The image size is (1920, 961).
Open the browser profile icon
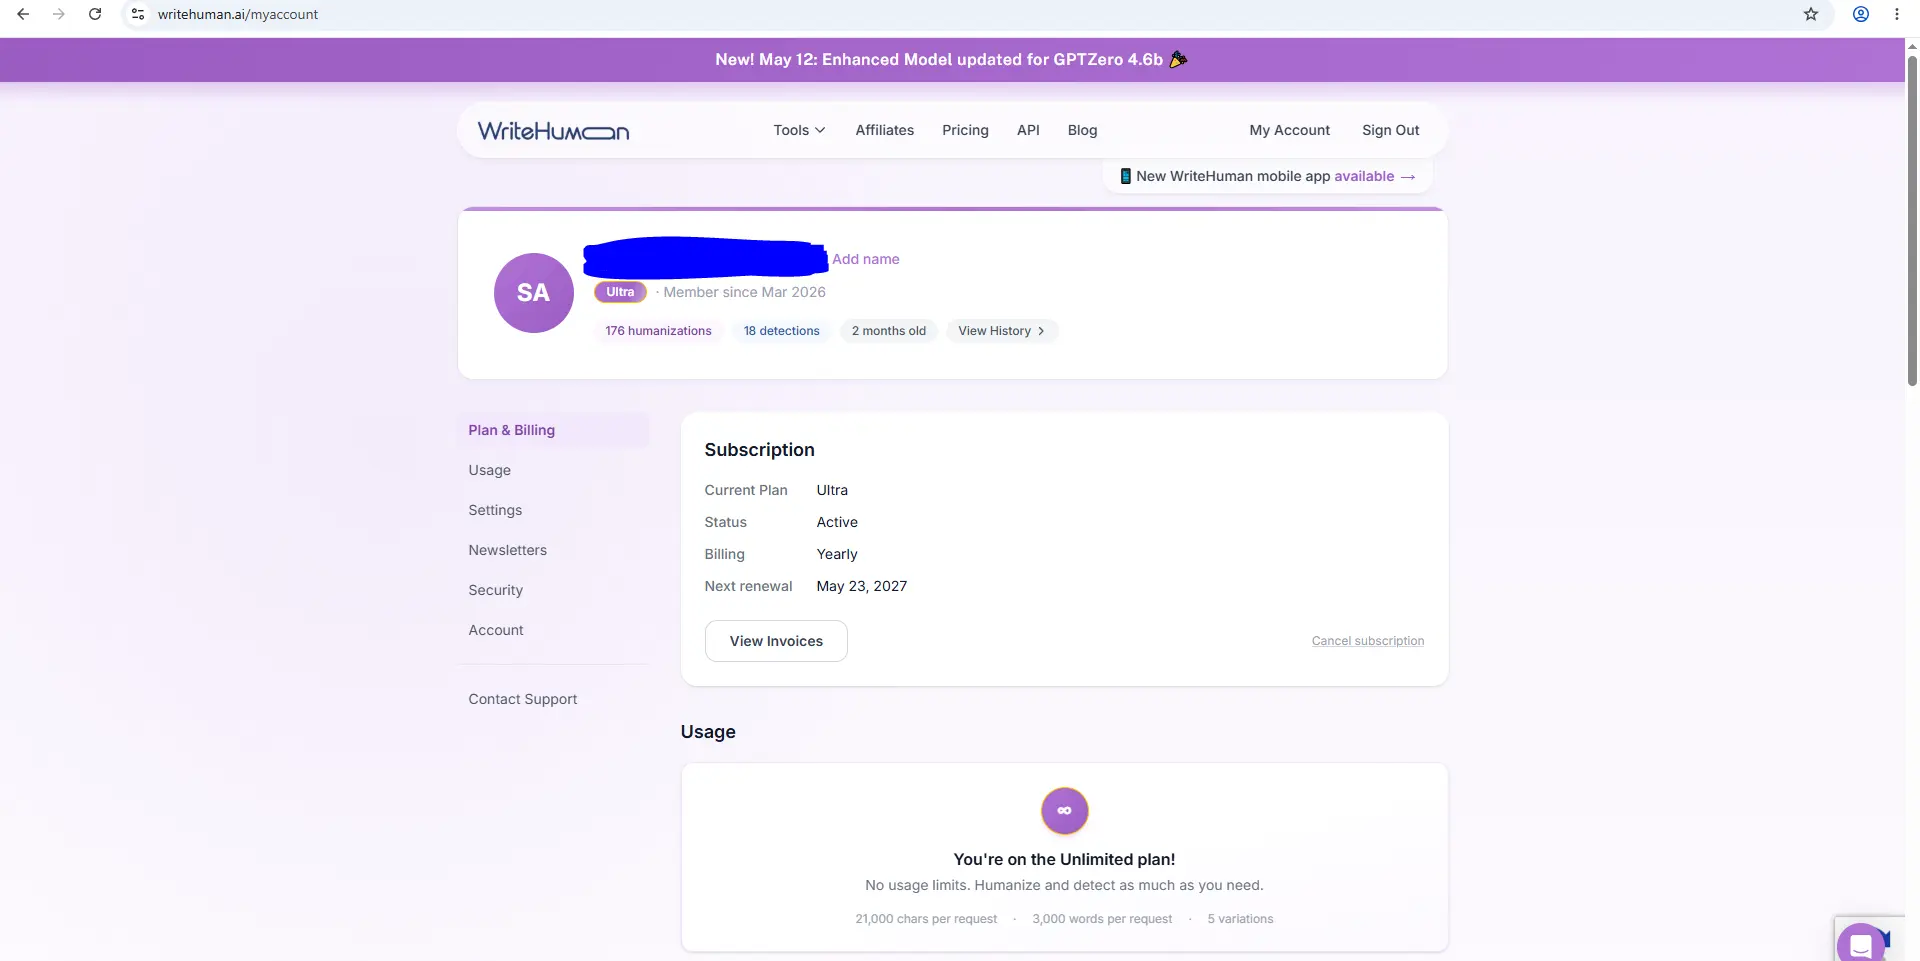1861,14
